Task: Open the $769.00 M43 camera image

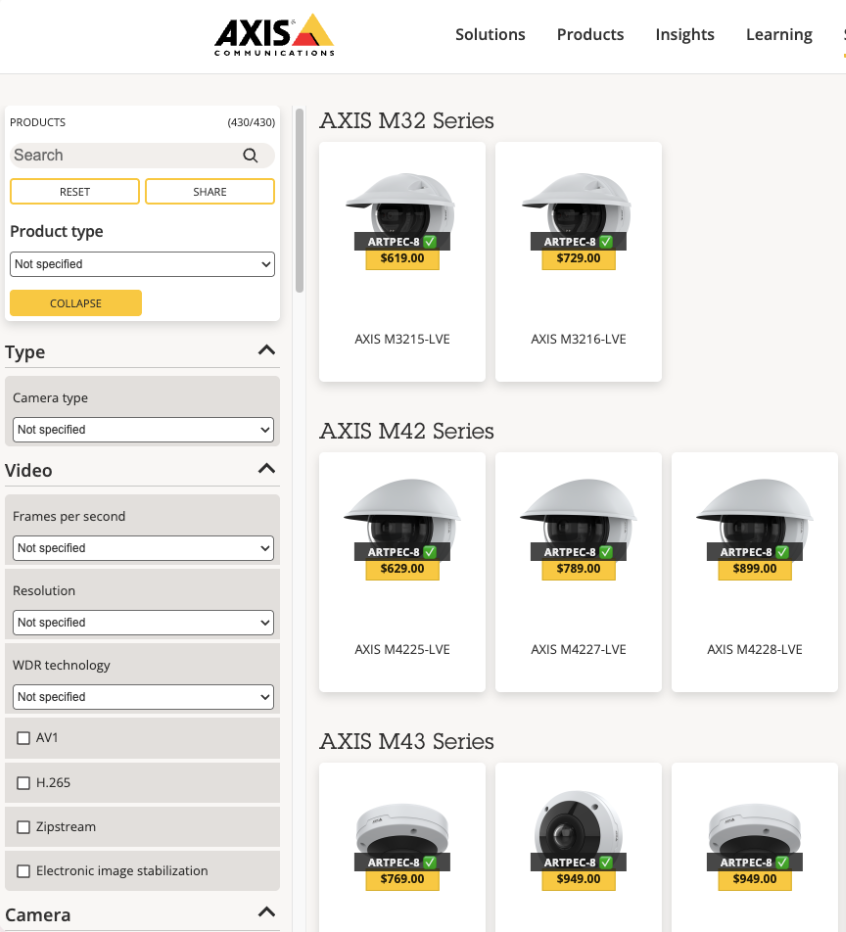Action: (x=402, y=827)
